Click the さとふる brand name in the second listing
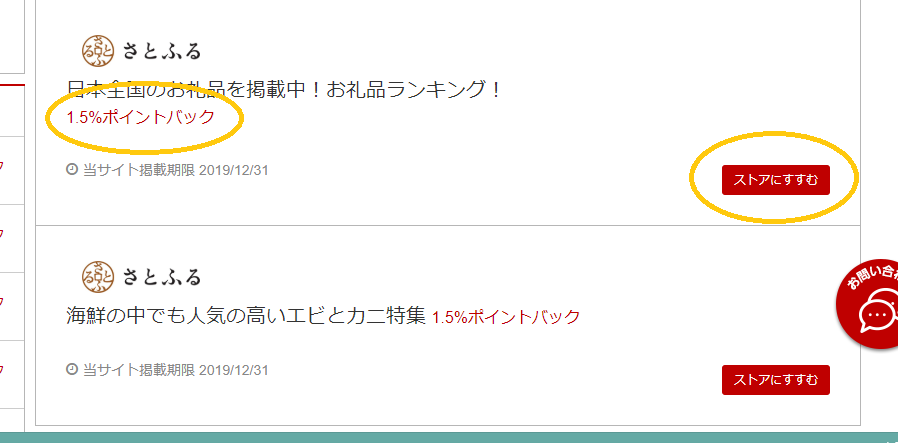This screenshot has width=898, height=443. 162,277
